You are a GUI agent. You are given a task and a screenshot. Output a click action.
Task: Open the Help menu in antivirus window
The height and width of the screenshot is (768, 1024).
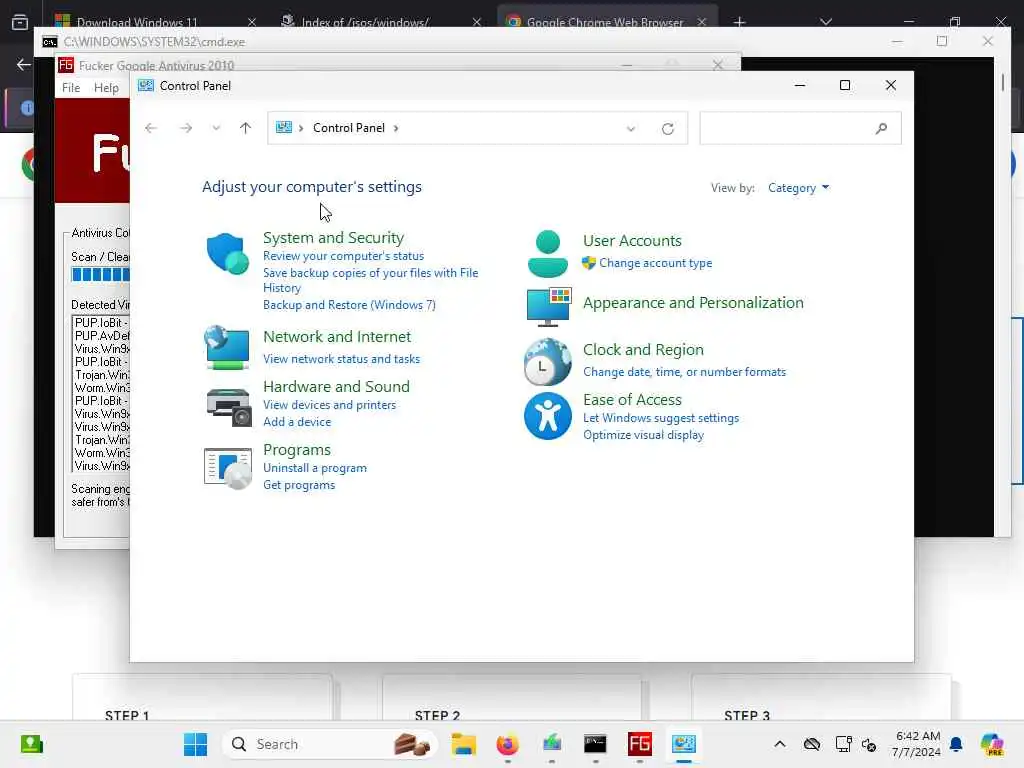point(106,88)
